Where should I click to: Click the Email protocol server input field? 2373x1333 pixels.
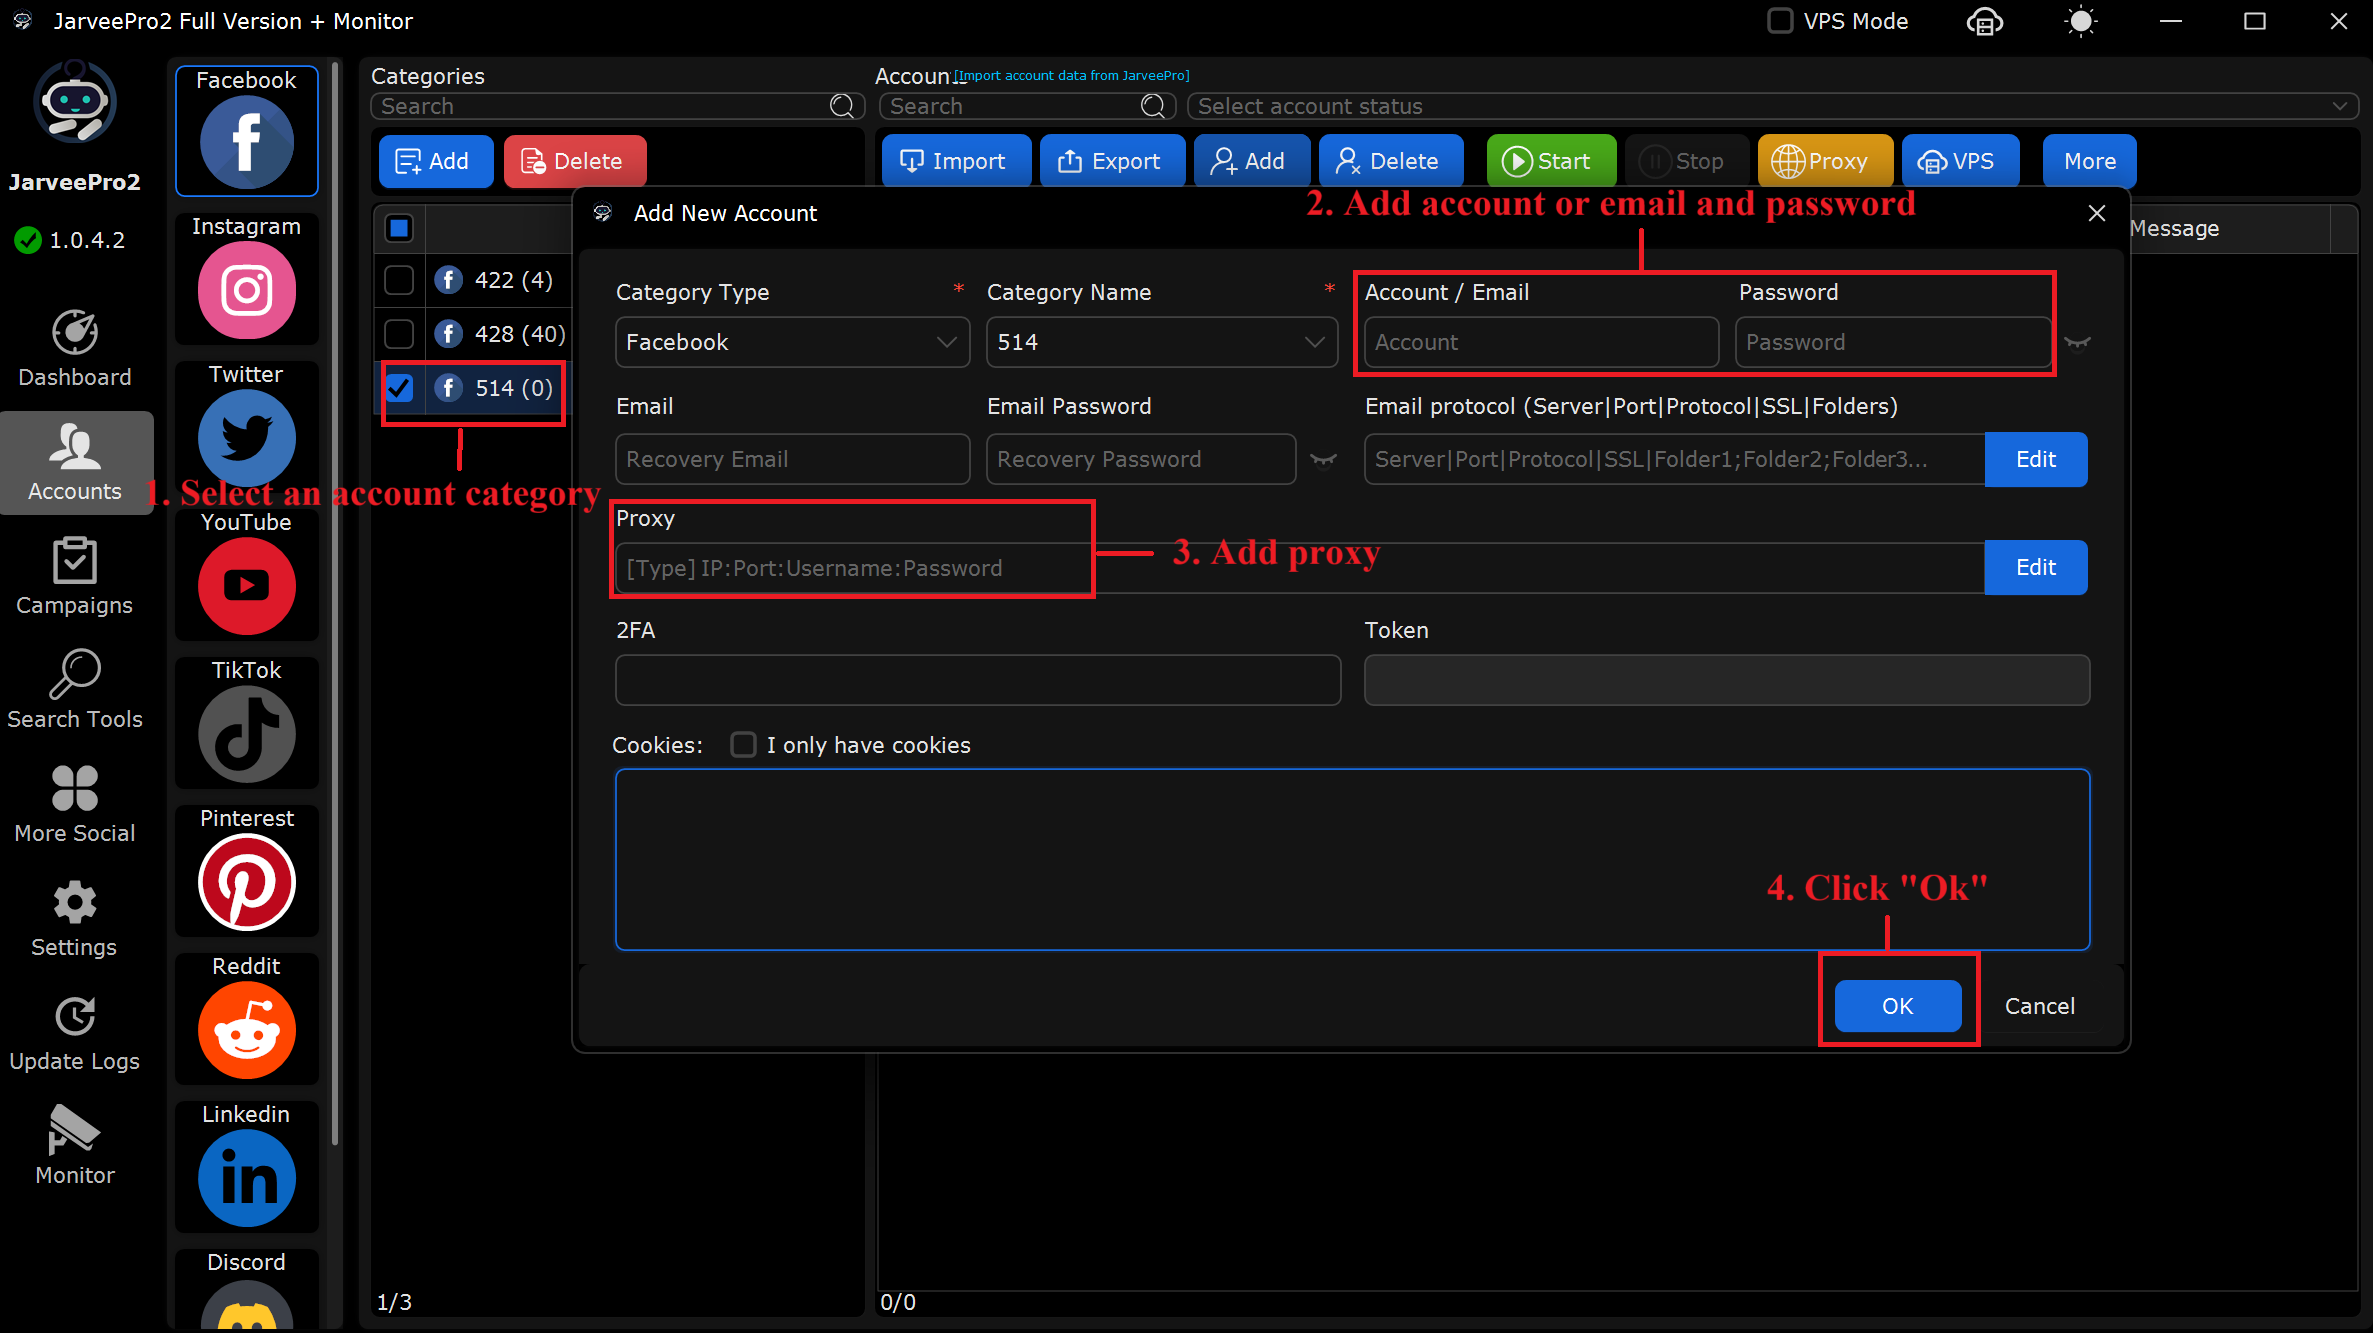pyautogui.click(x=1675, y=459)
